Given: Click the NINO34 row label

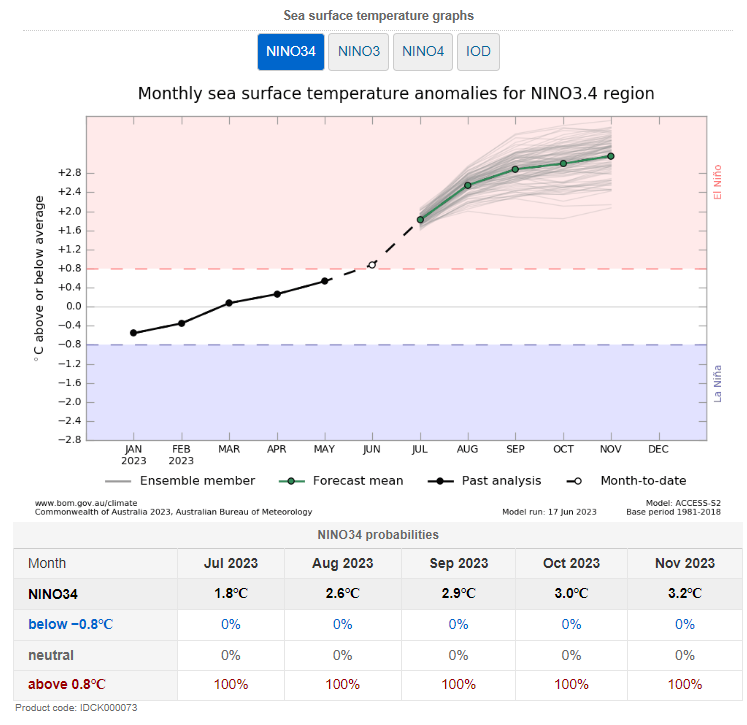Looking at the screenshot, I should [53, 594].
